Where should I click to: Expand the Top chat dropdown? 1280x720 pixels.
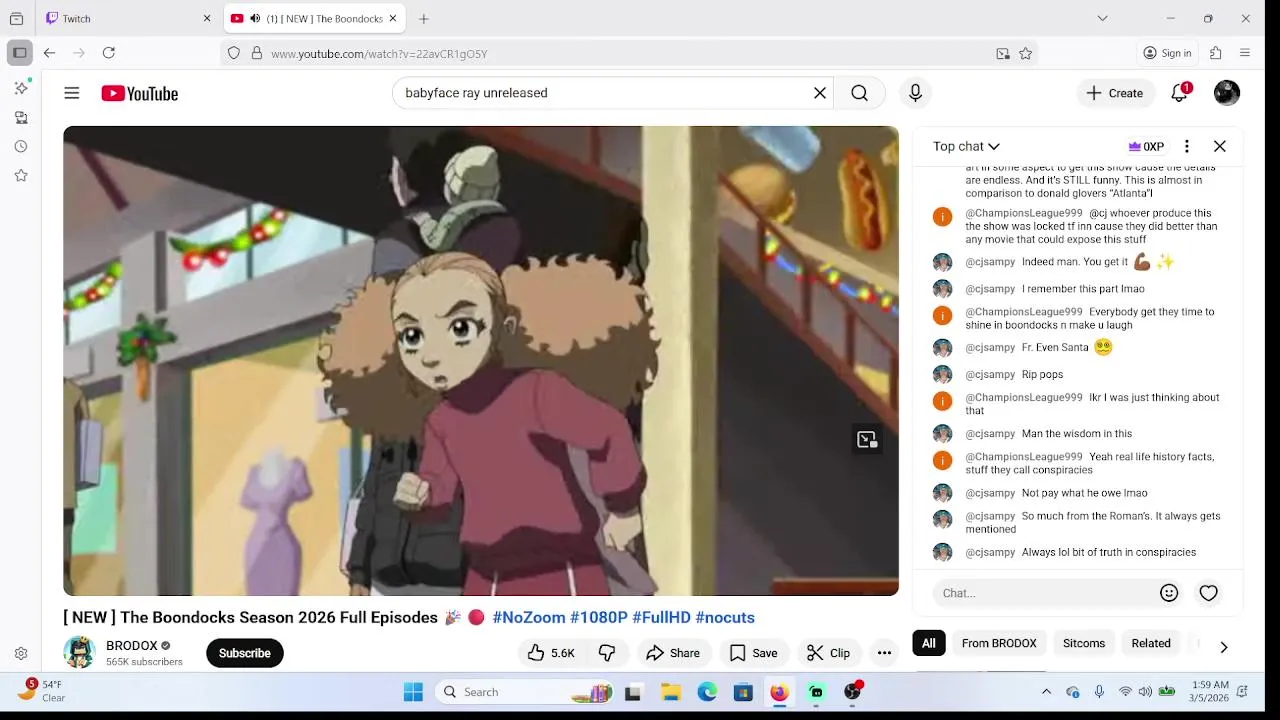click(x=966, y=146)
